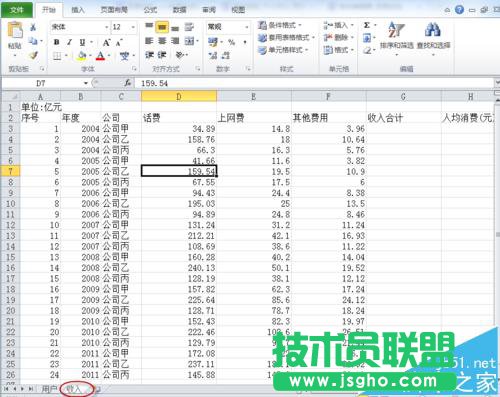Expand the Name Box dropdown arrow
500x397 pixels.
tap(86, 83)
